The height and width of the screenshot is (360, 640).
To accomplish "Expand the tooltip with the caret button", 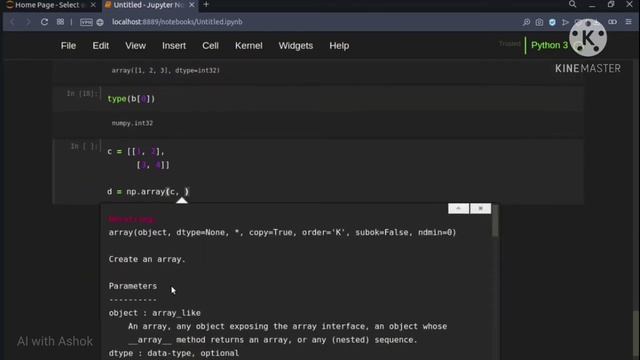I will pos(458,209).
